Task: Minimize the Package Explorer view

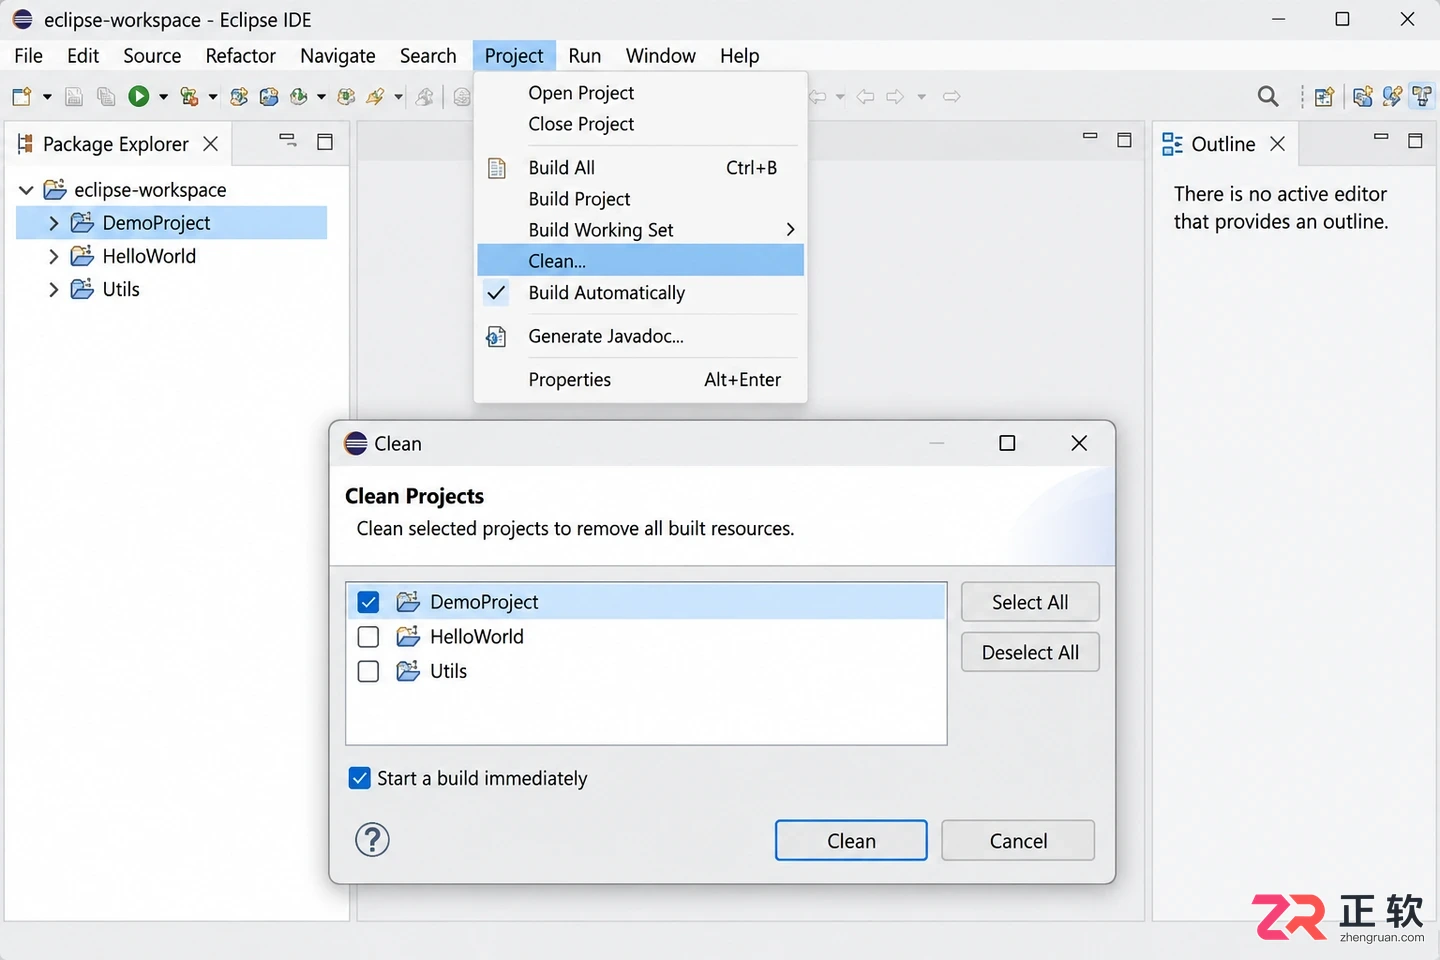Action: 288,140
